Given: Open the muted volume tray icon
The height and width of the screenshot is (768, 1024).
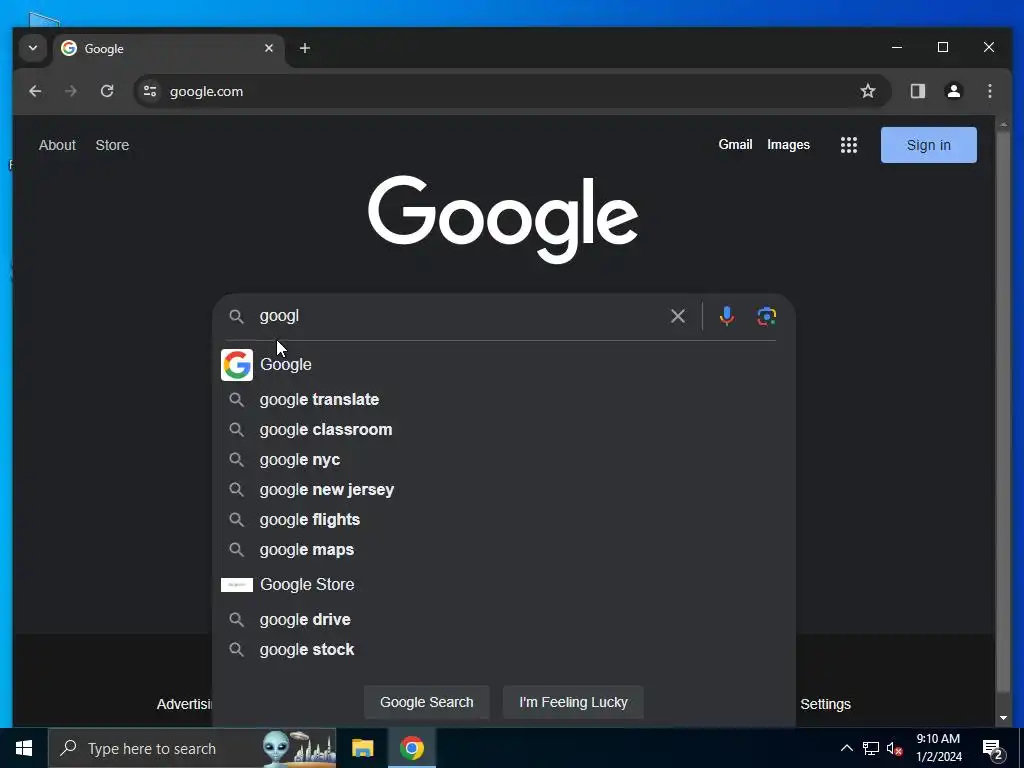Looking at the screenshot, I should point(894,748).
